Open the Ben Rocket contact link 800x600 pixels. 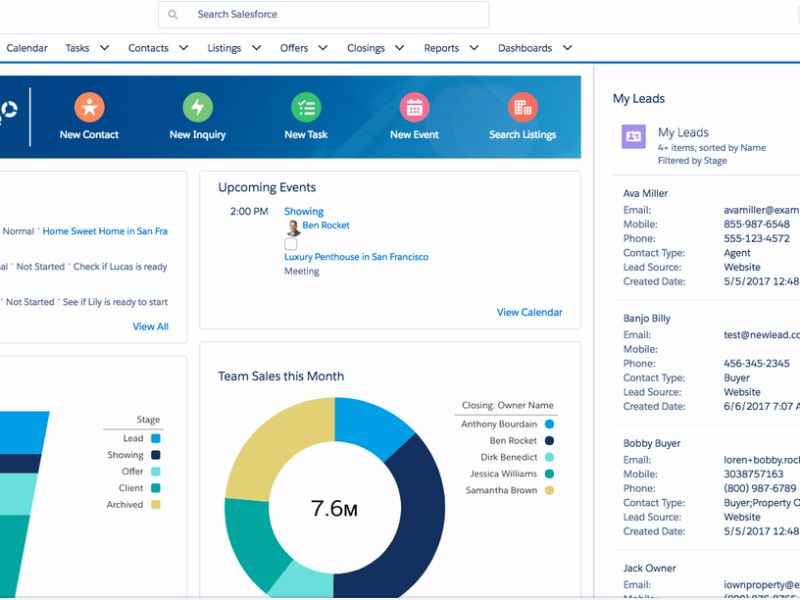pyautogui.click(x=326, y=225)
